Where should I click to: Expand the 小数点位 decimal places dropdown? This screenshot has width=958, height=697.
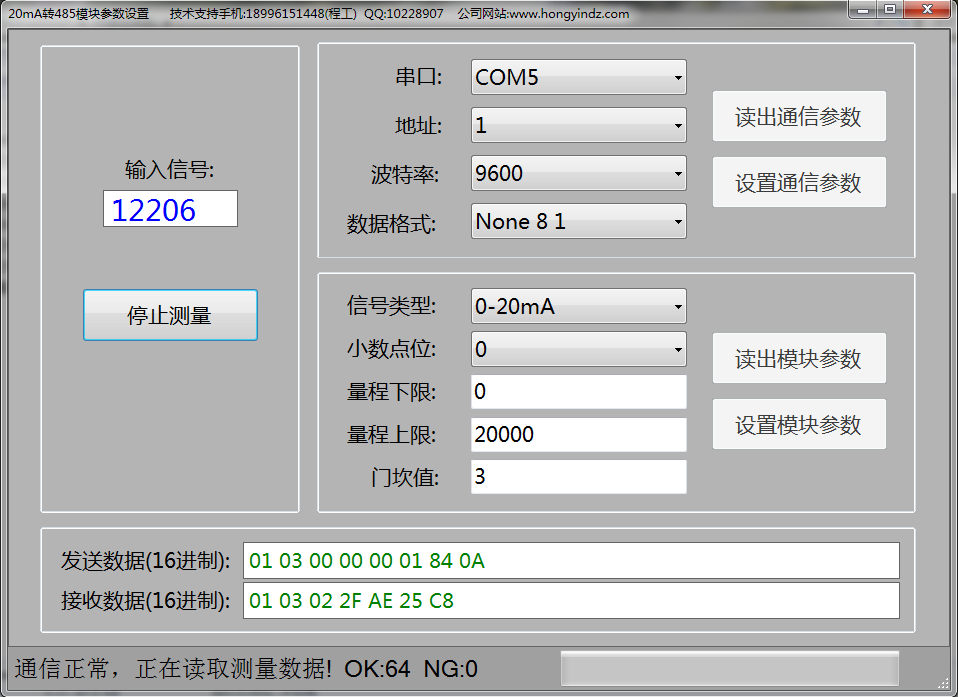pos(578,349)
